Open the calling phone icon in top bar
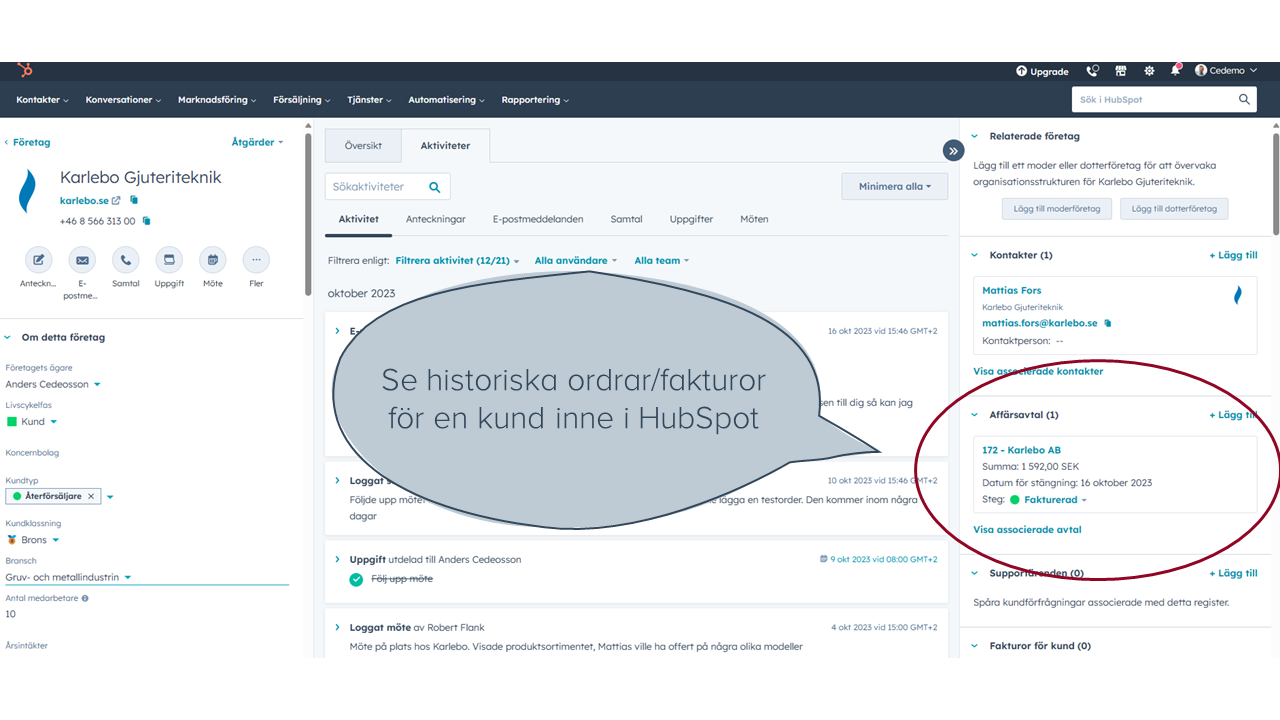Image resolution: width=1280 pixels, height=720 pixels. pos(1092,71)
